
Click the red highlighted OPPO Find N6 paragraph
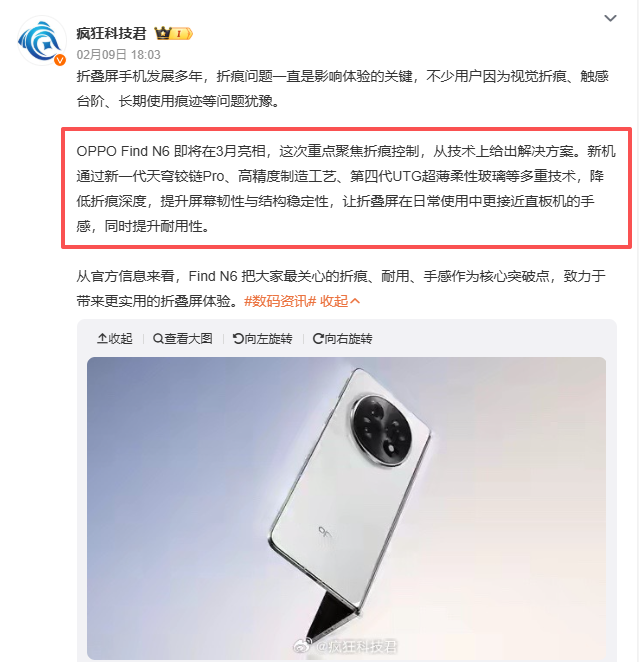346,188
